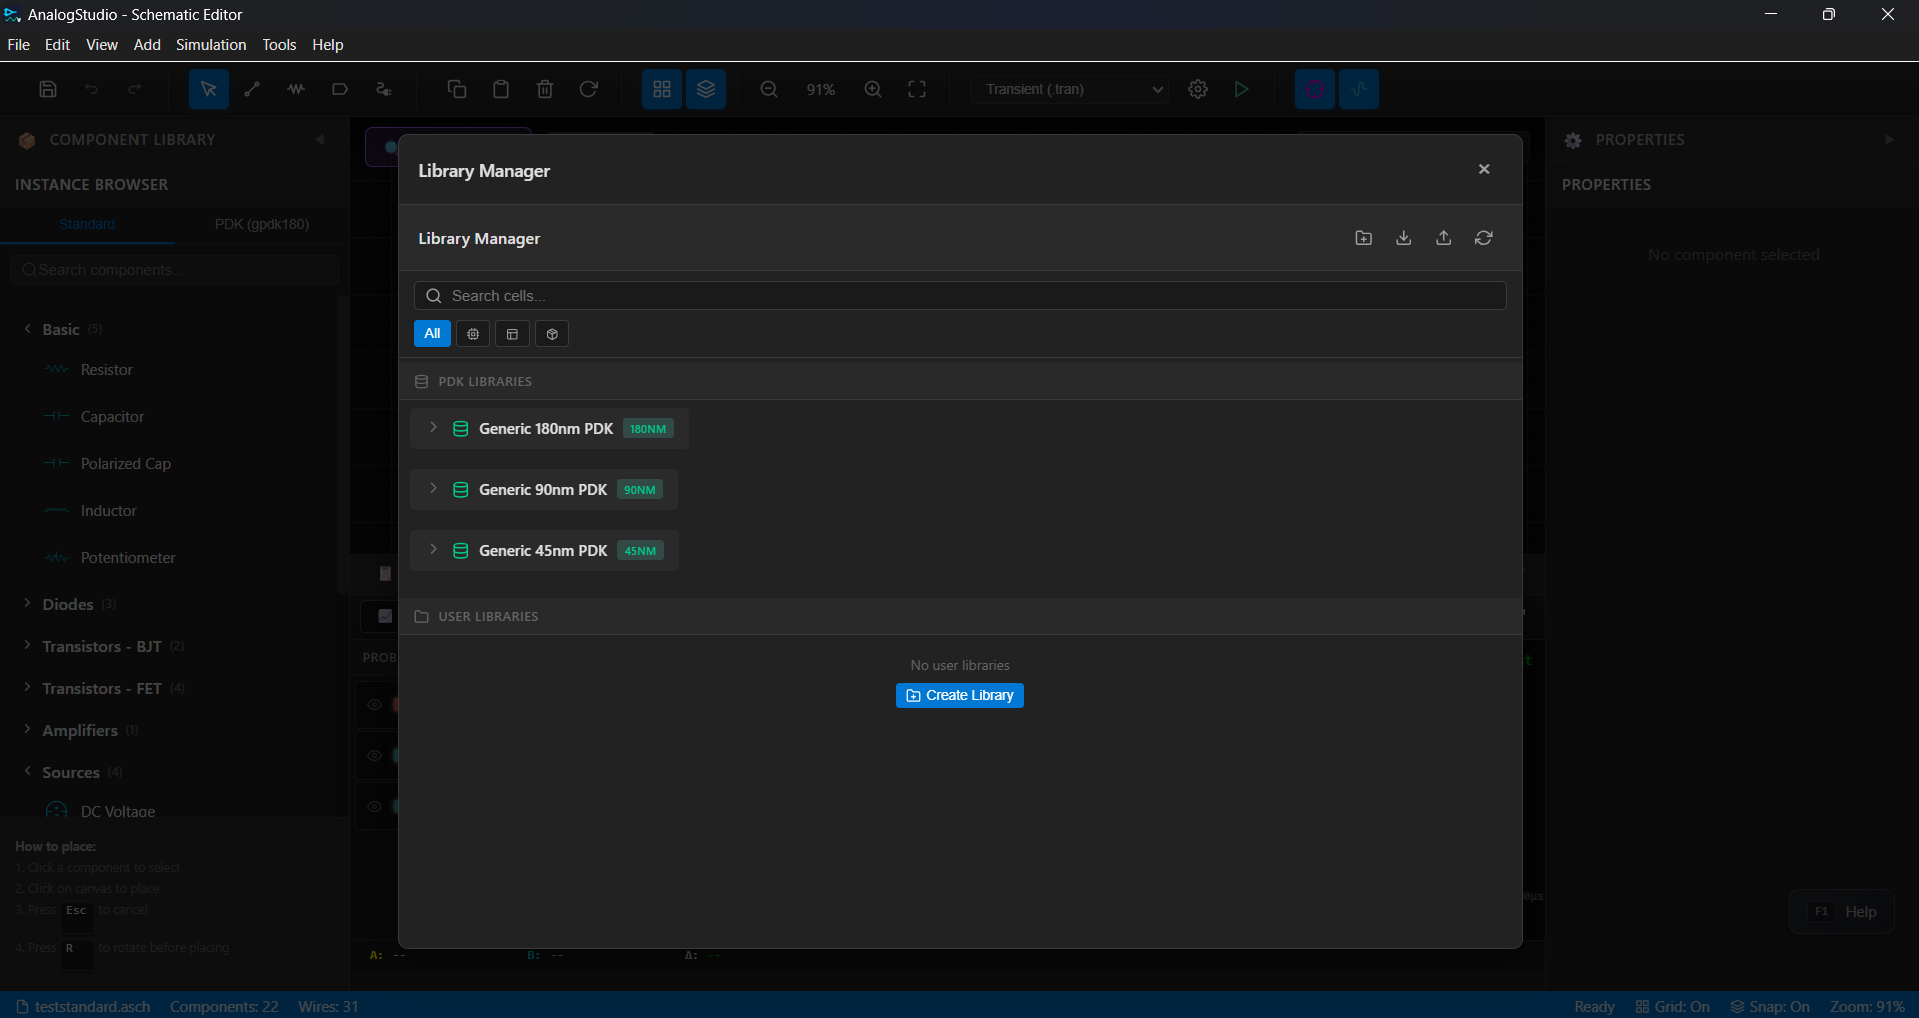
Task: Toggle the grid view toolbar button
Action: click(x=662, y=89)
